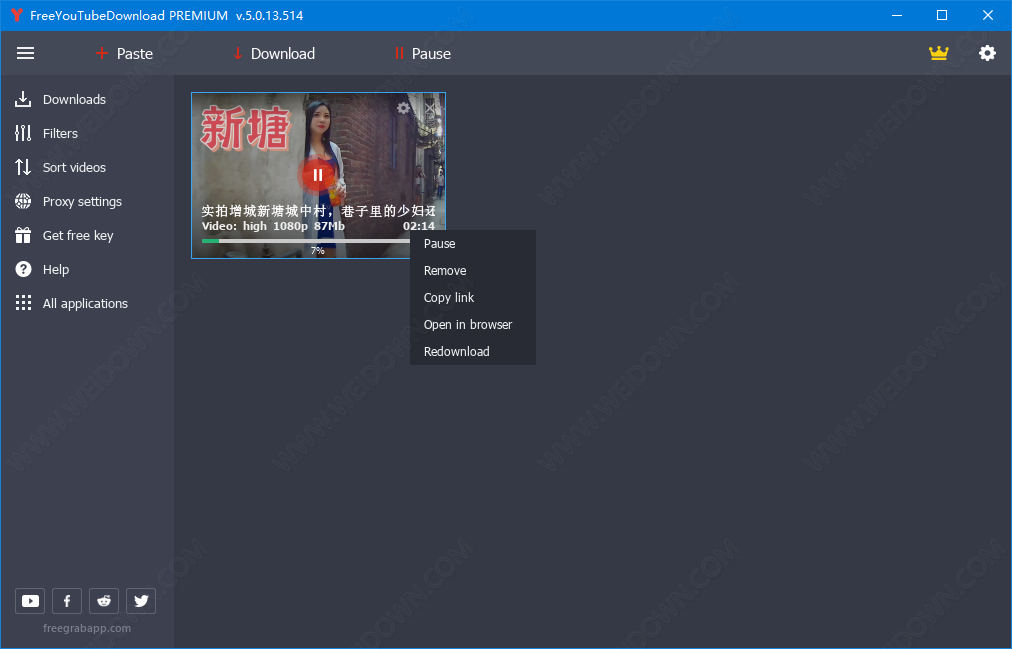Choose Remove in context menu

click(472, 271)
